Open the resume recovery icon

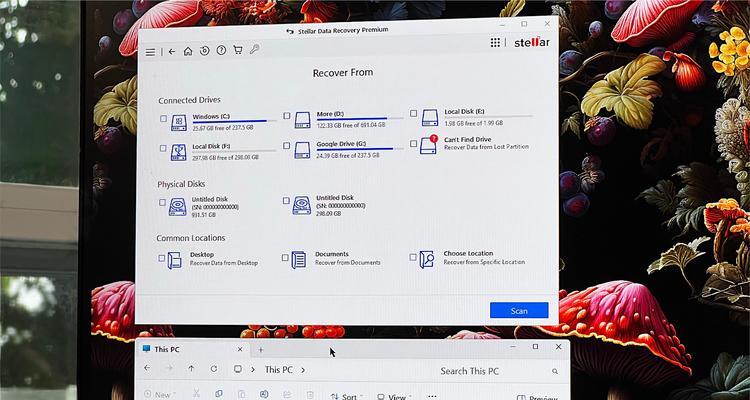click(x=205, y=51)
